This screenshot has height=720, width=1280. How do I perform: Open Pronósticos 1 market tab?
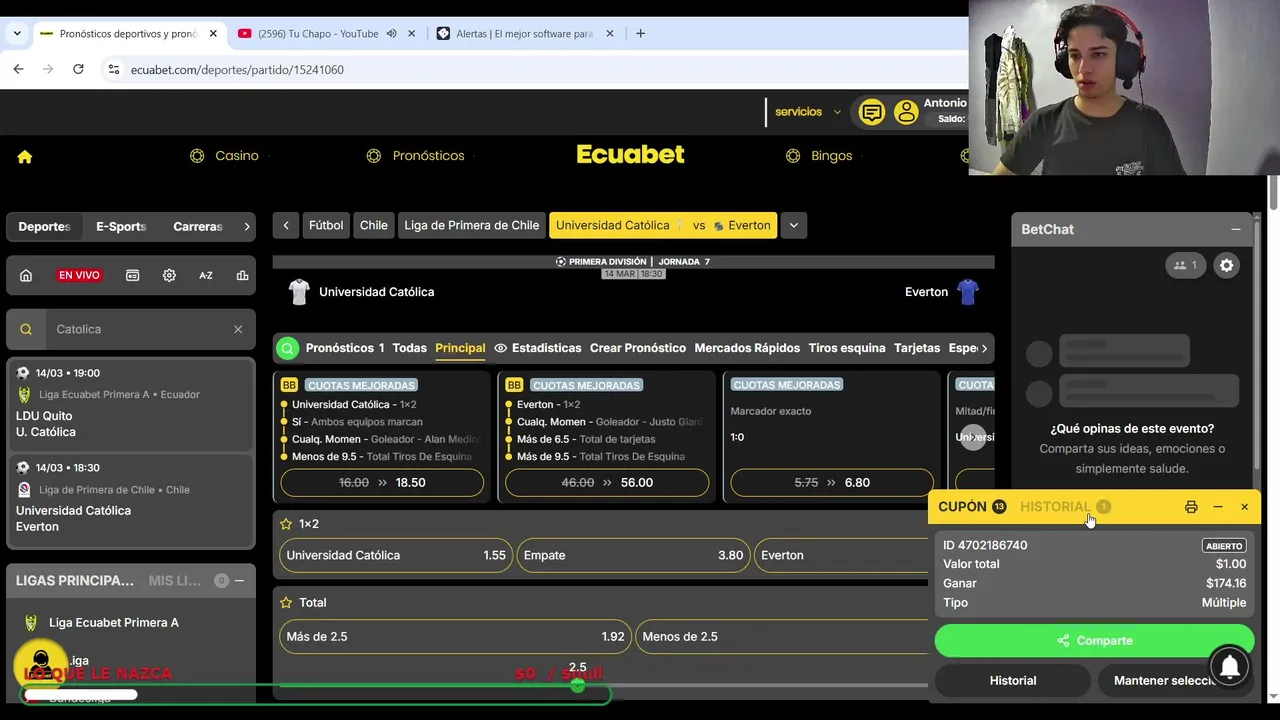point(345,348)
